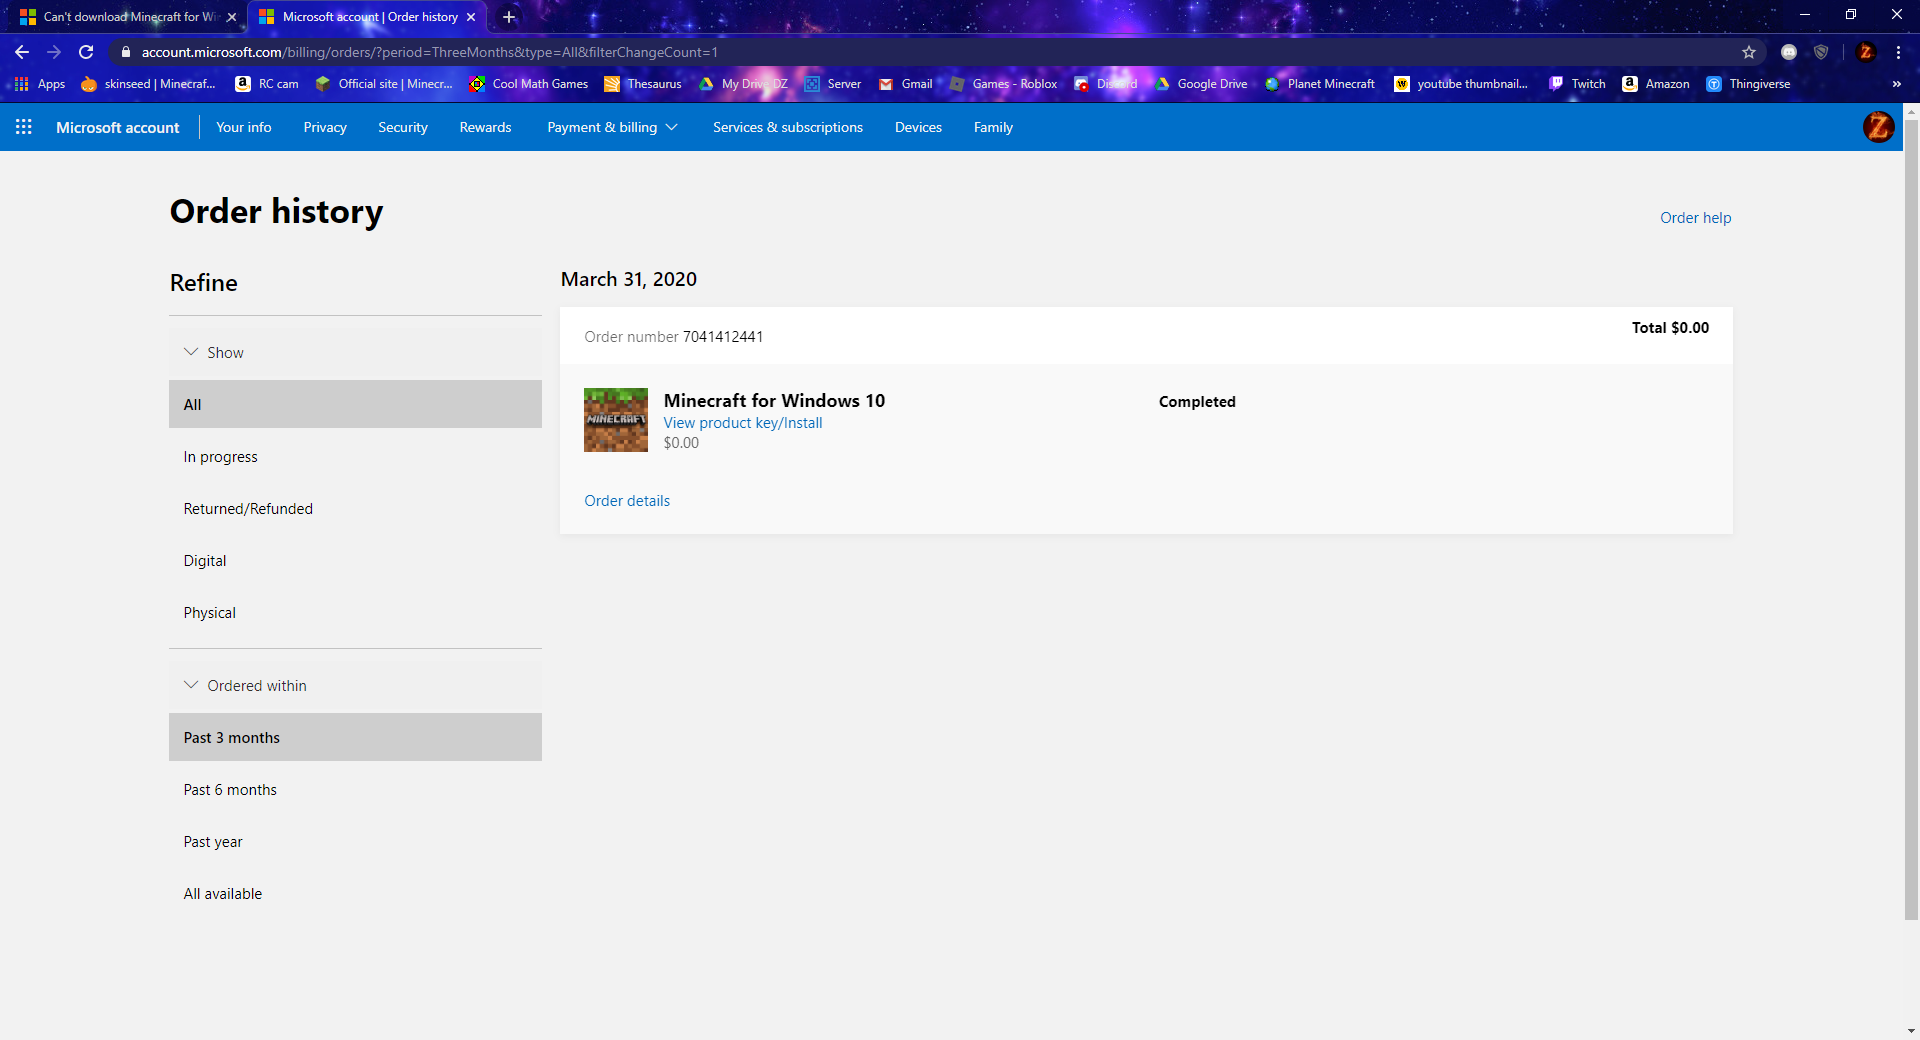Open the skinseed Minecraft bookmark
This screenshot has width=1920, height=1040.
click(148, 84)
